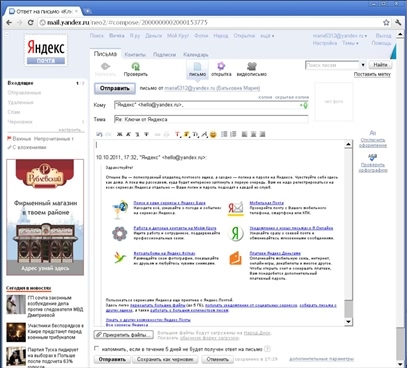Screen dimensions: 407x368
Task: Select the открытка postcard icon
Action: pyautogui.click(x=221, y=66)
